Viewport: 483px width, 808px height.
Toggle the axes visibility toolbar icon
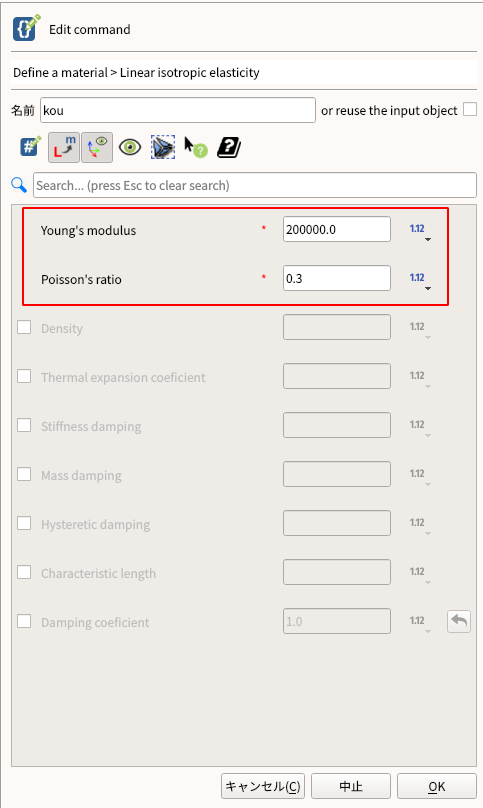tap(97, 147)
